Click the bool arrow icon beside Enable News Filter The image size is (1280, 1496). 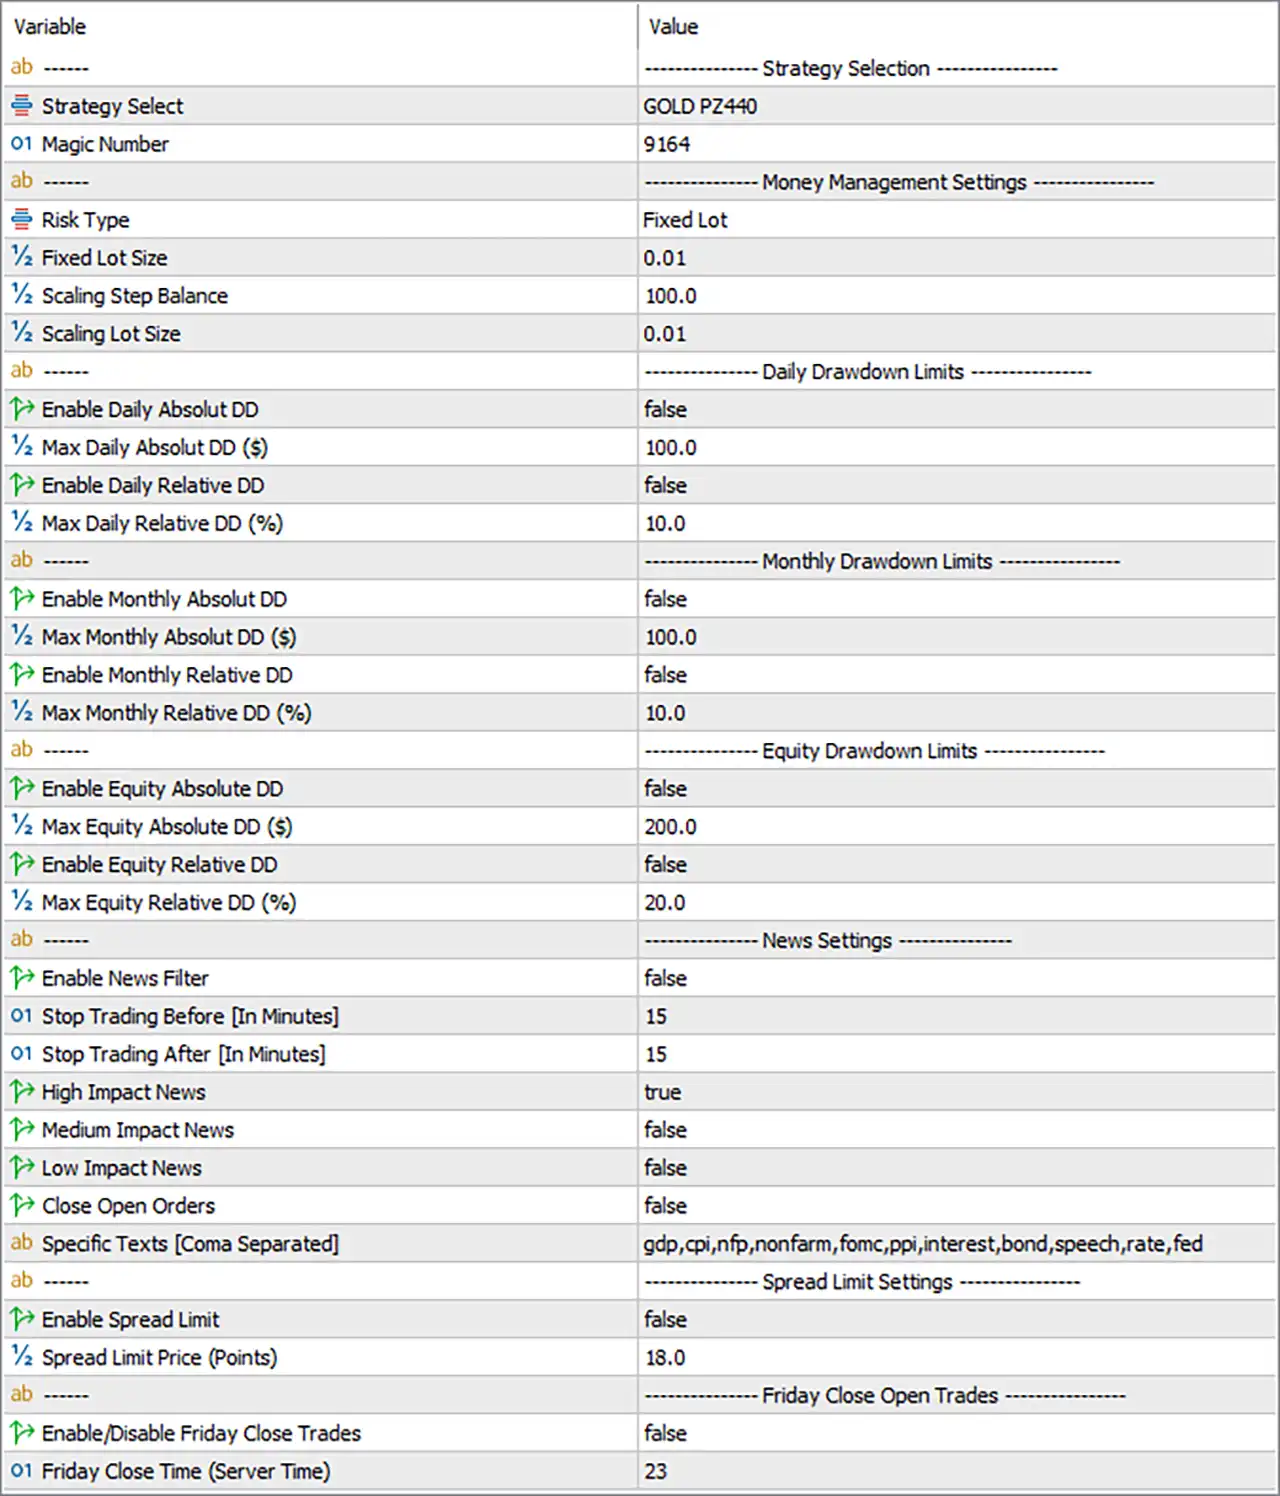point(21,978)
